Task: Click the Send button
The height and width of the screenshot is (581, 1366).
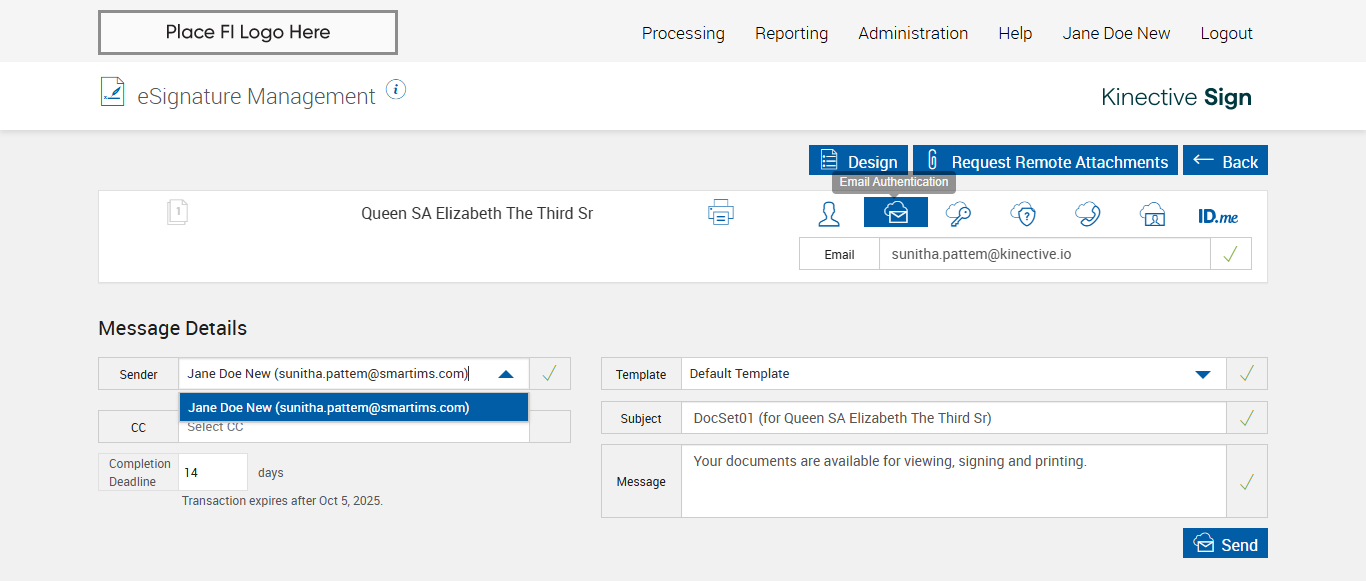Action: coord(1225,544)
